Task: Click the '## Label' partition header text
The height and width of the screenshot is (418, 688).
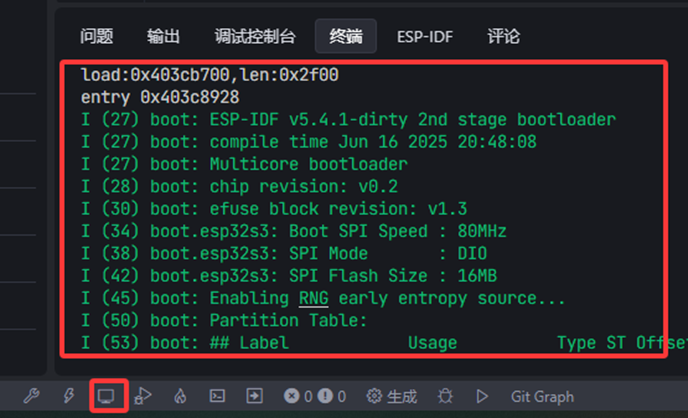Action: tap(249, 343)
